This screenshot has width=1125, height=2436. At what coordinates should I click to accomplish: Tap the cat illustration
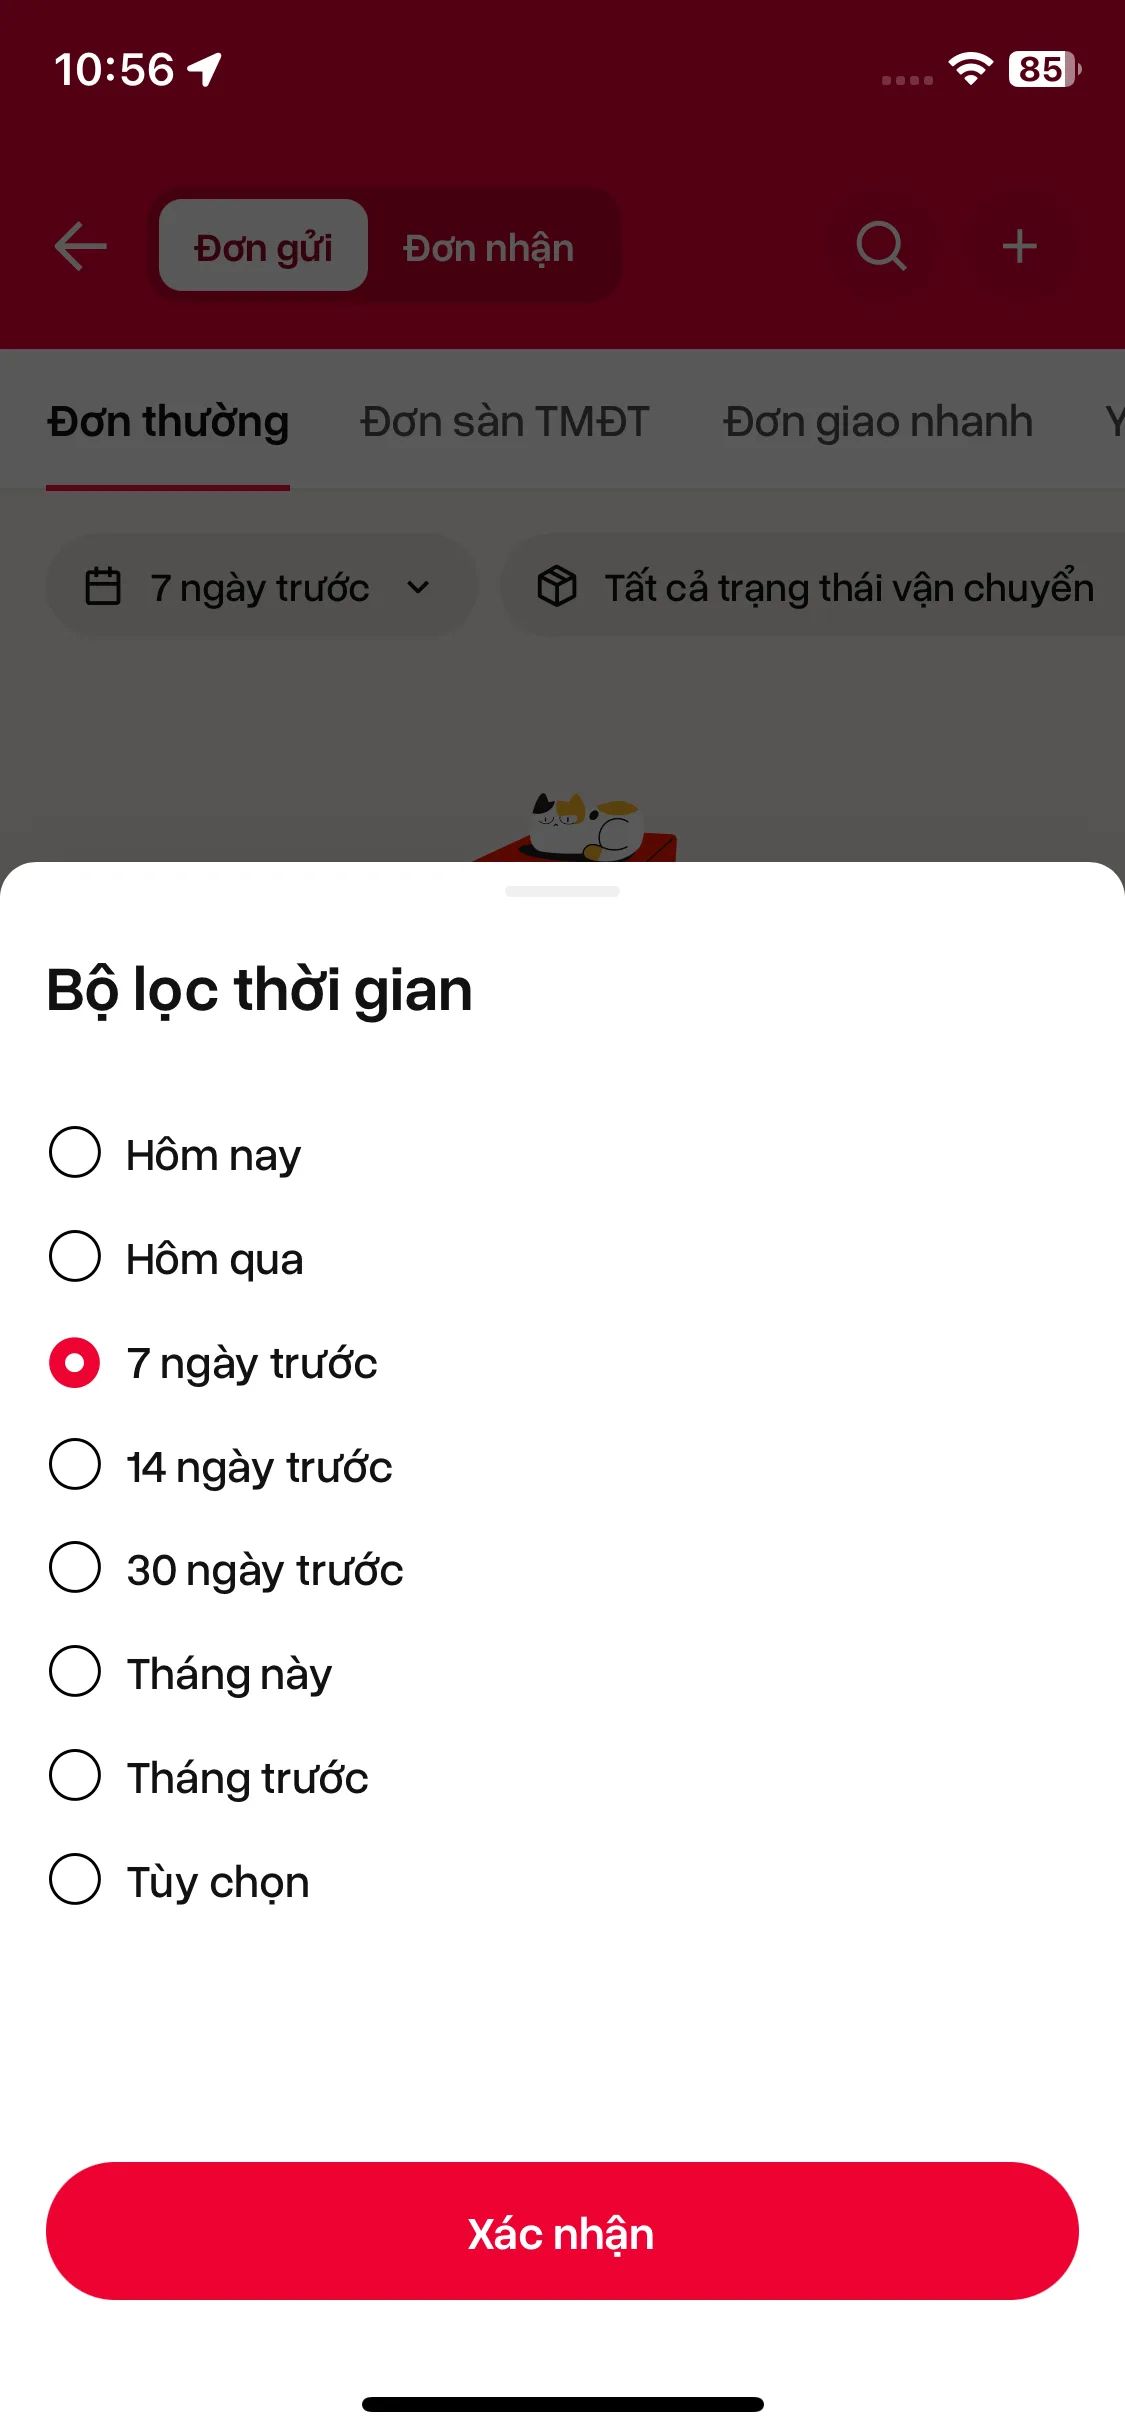(585, 825)
